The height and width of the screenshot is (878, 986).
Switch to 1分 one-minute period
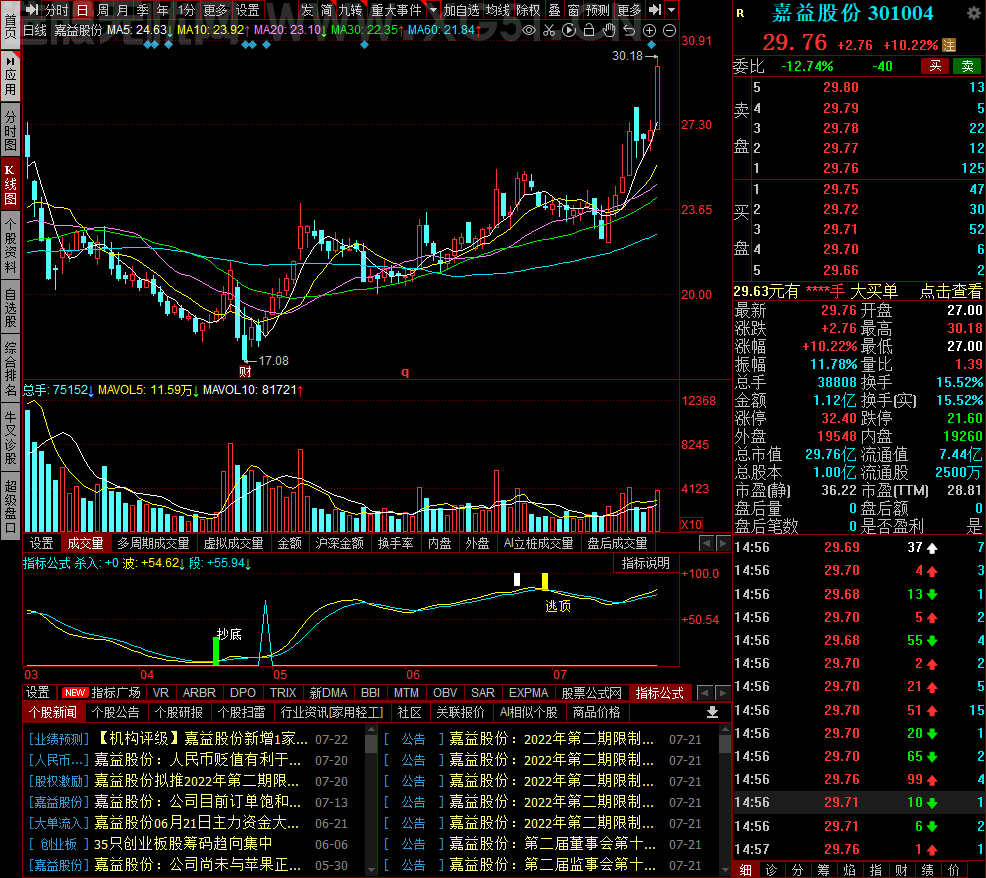186,10
